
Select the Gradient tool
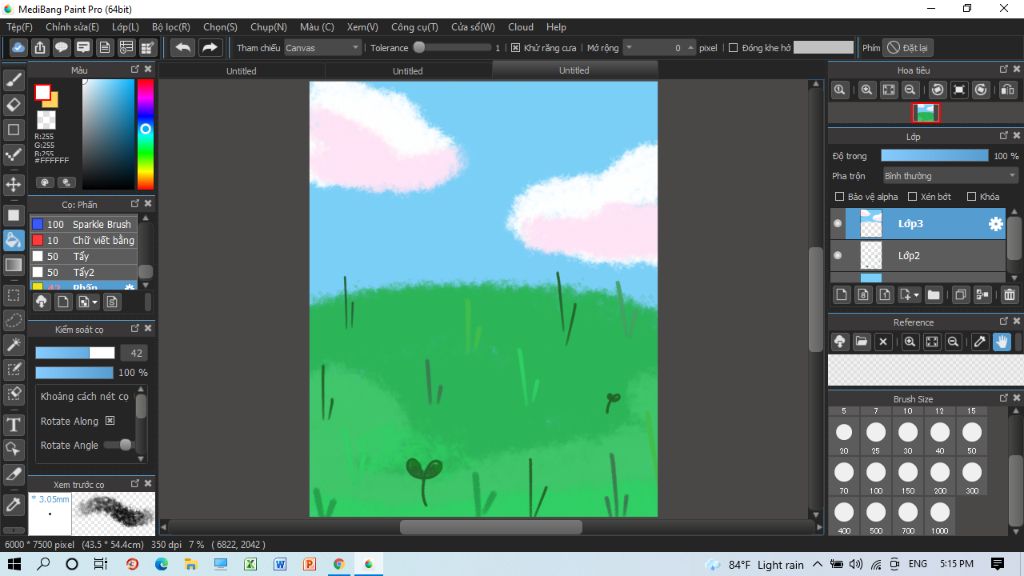[14, 264]
